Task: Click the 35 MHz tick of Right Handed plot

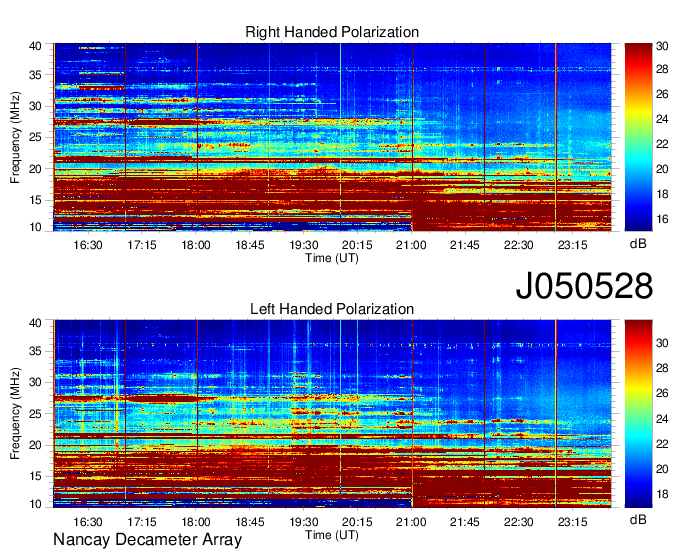Action: 35,75
